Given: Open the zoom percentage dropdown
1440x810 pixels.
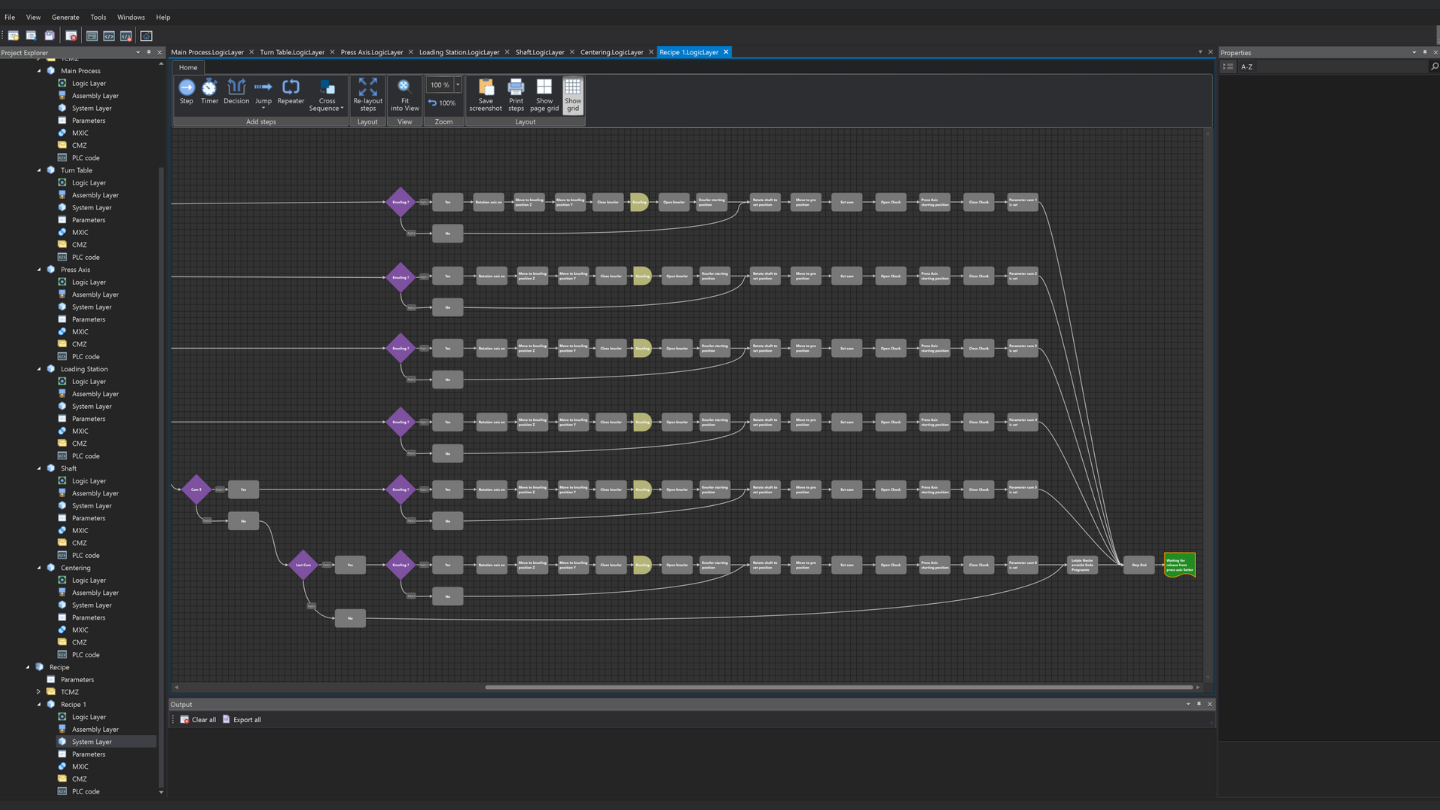Looking at the screenshot, I should 458,85.
